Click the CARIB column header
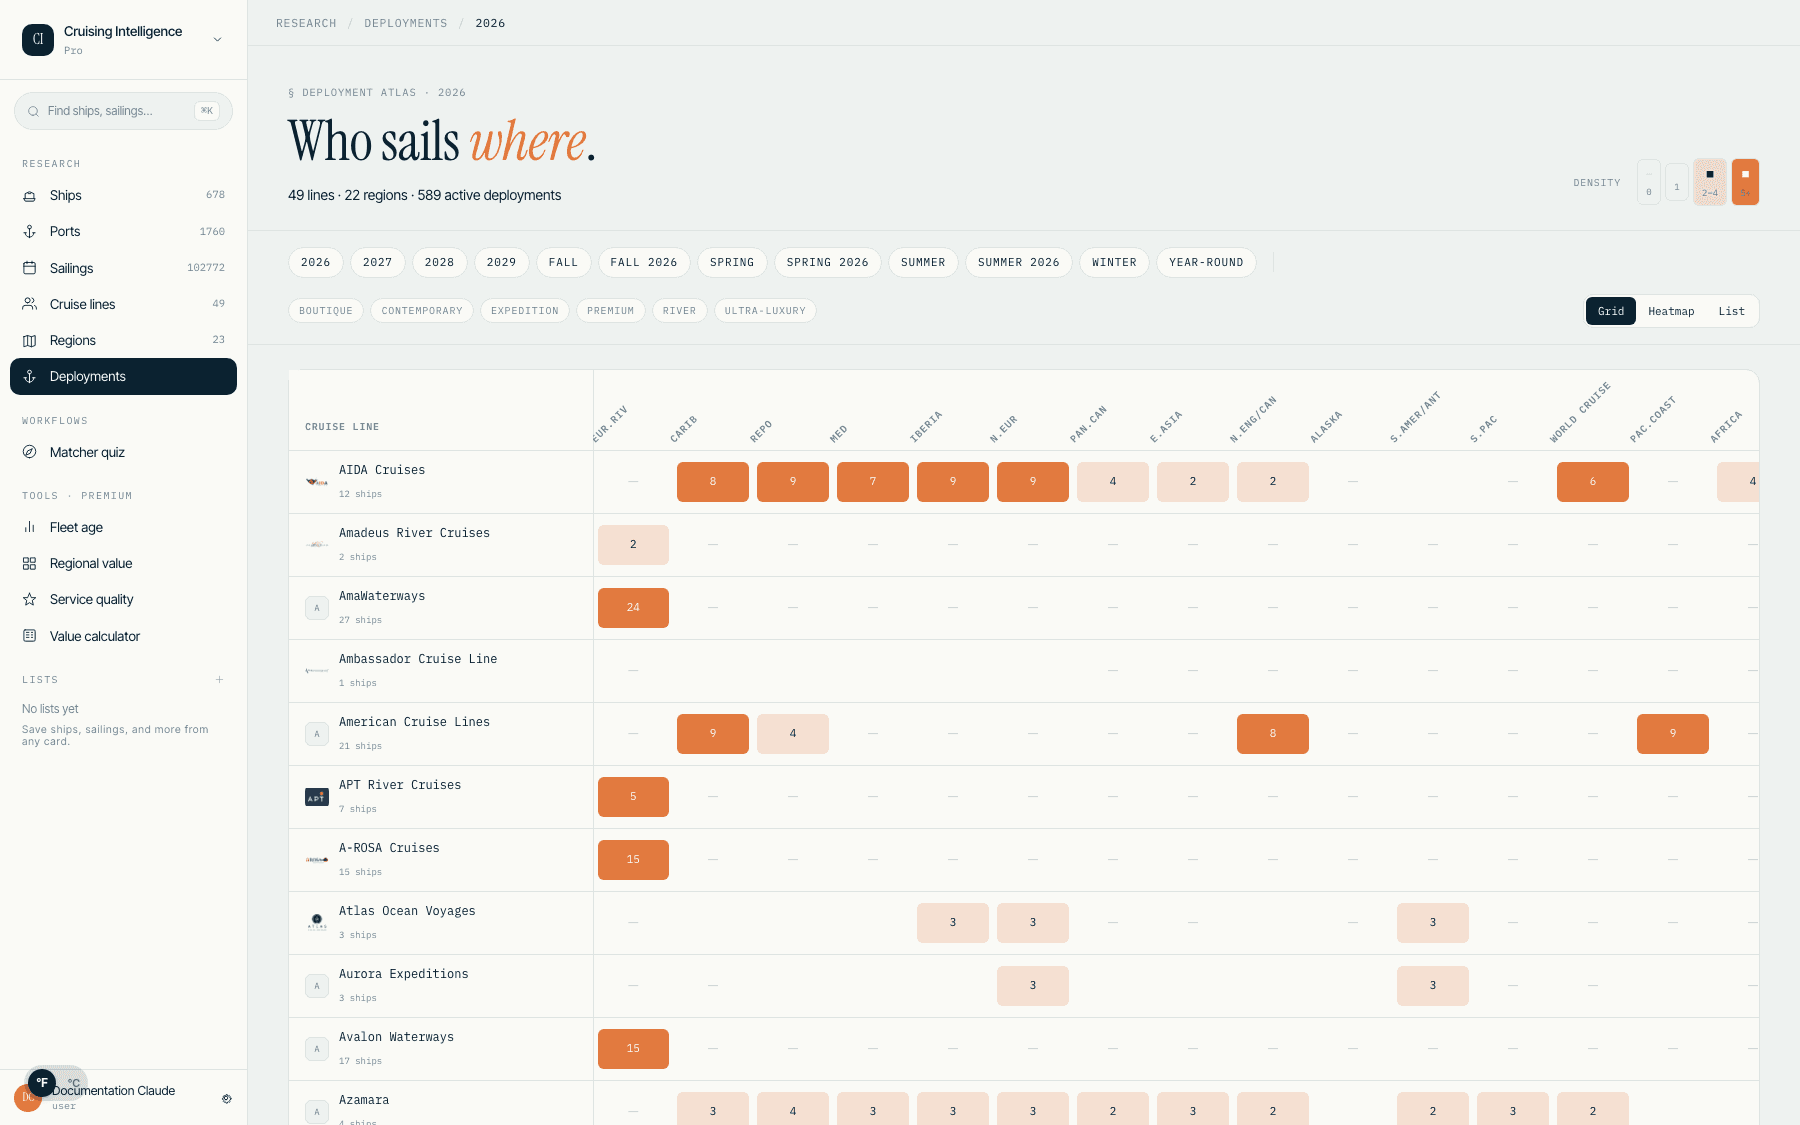 pos(684,429)
